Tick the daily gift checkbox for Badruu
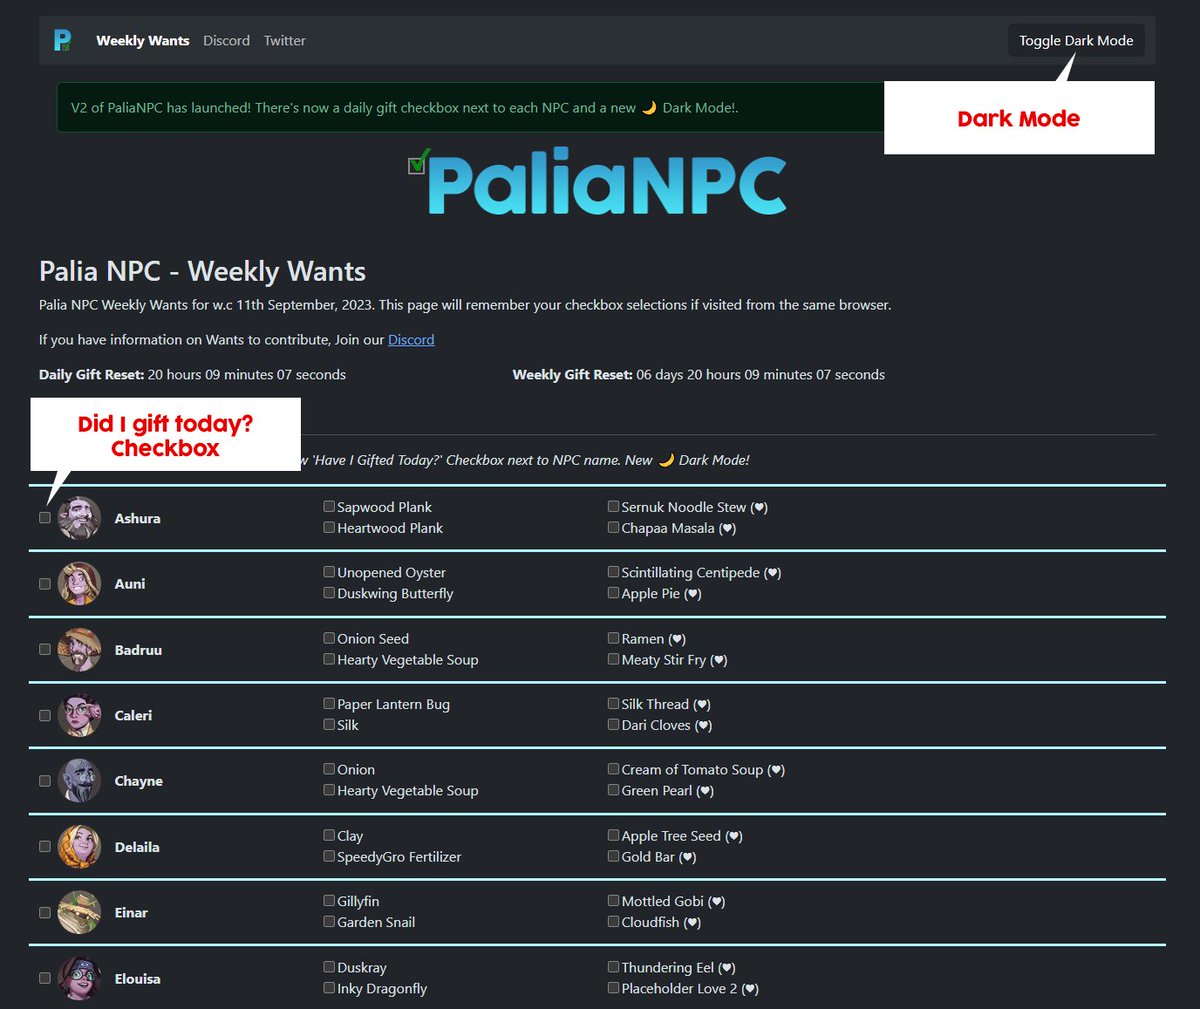 [45, 650]
